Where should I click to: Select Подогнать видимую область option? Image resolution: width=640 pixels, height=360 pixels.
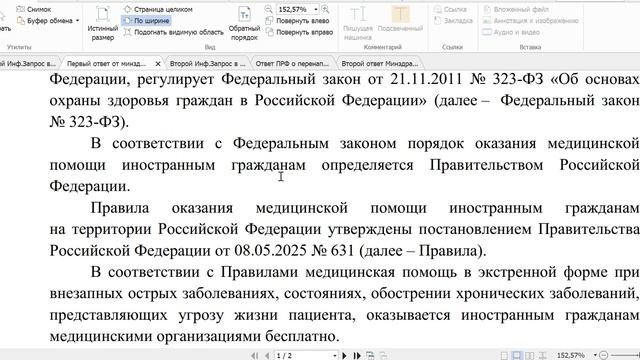[x=174, y=32]
